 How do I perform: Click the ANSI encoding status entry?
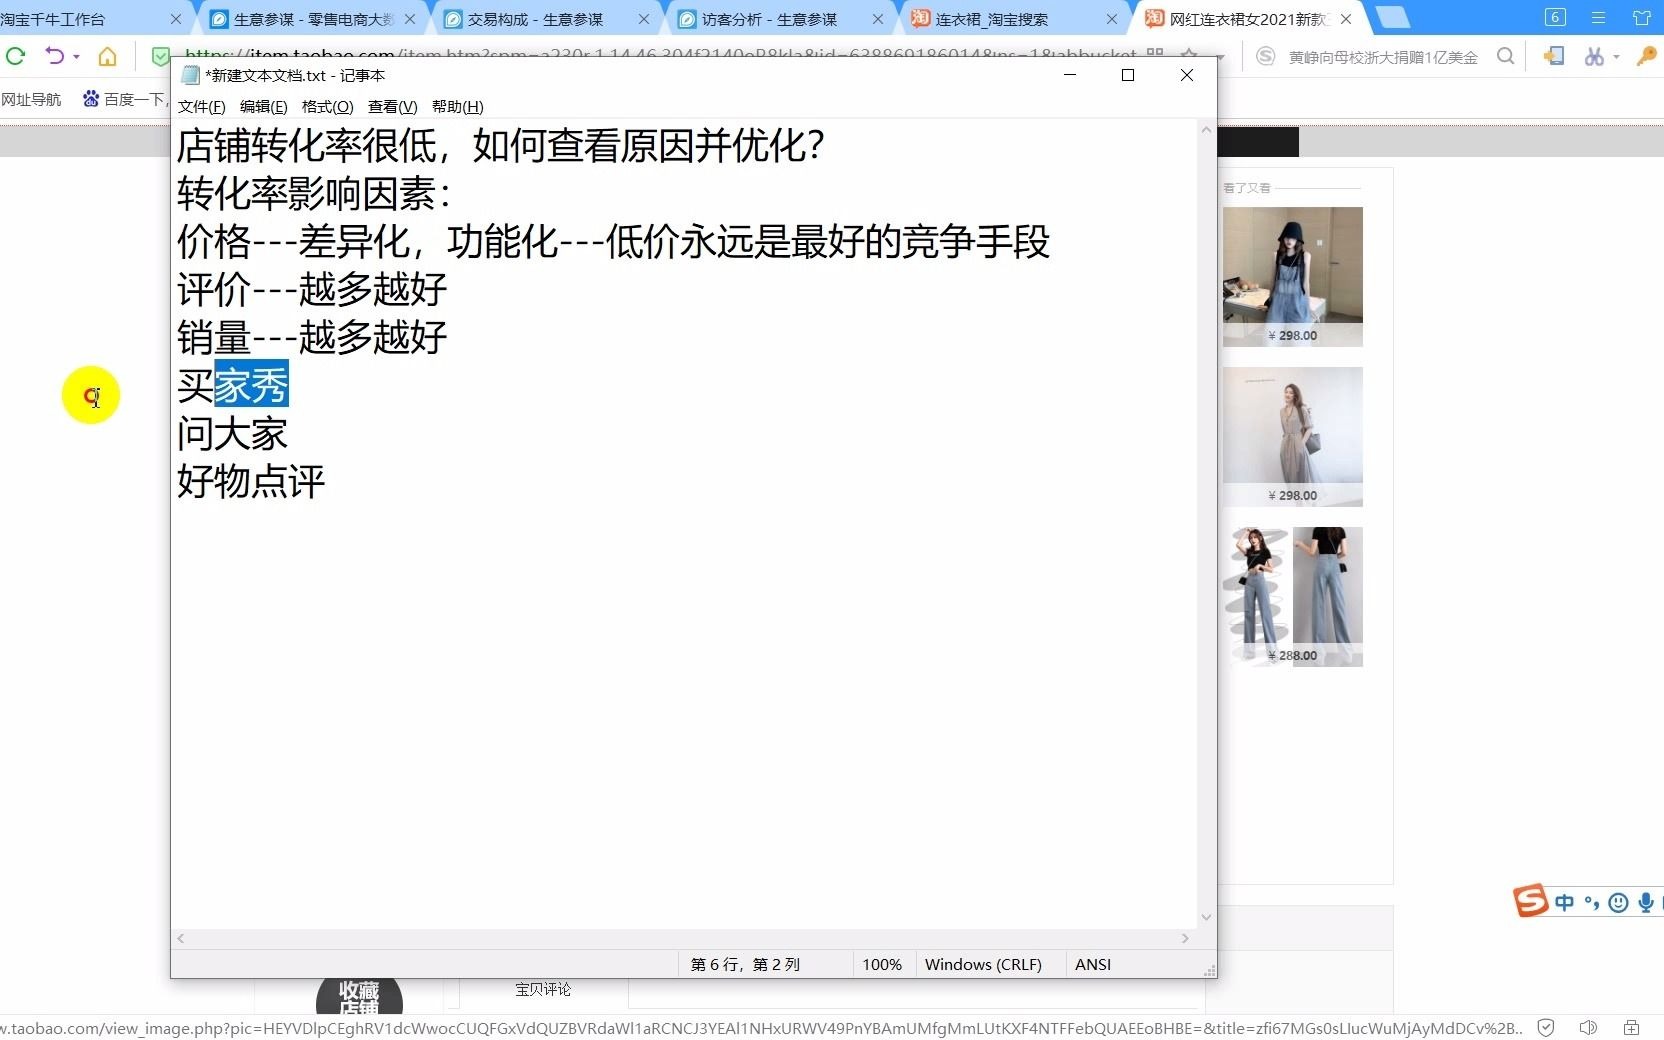pyautogui.click(x=1093, y=964)
